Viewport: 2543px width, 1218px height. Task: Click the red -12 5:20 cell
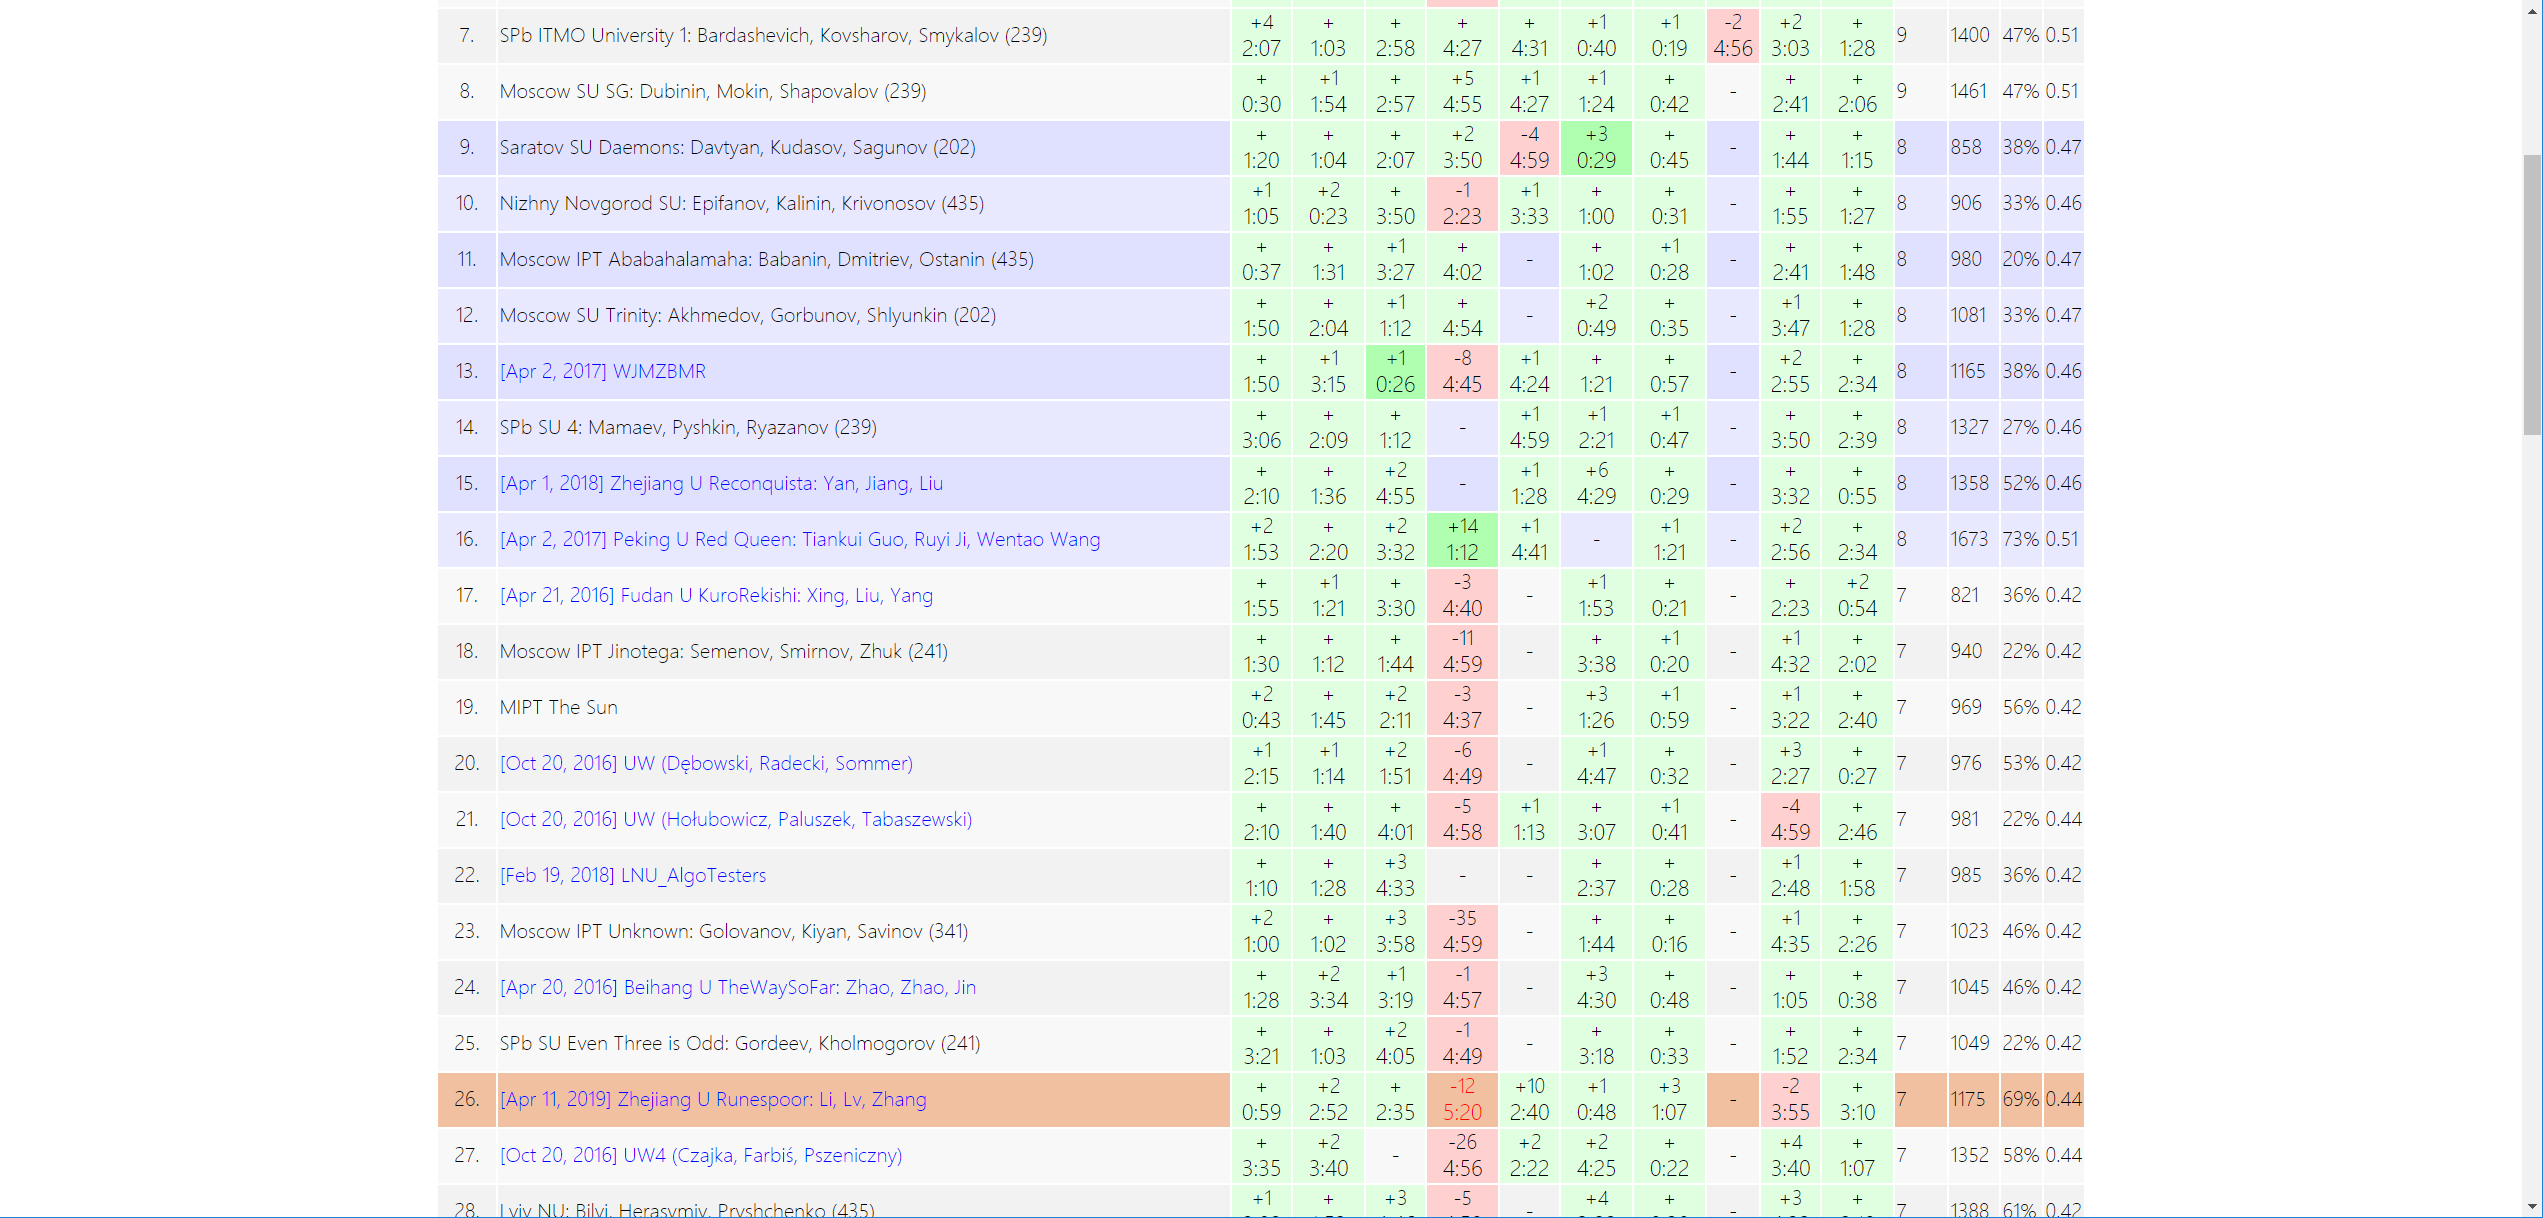pyautogui.click(x=1461, y=1099)
